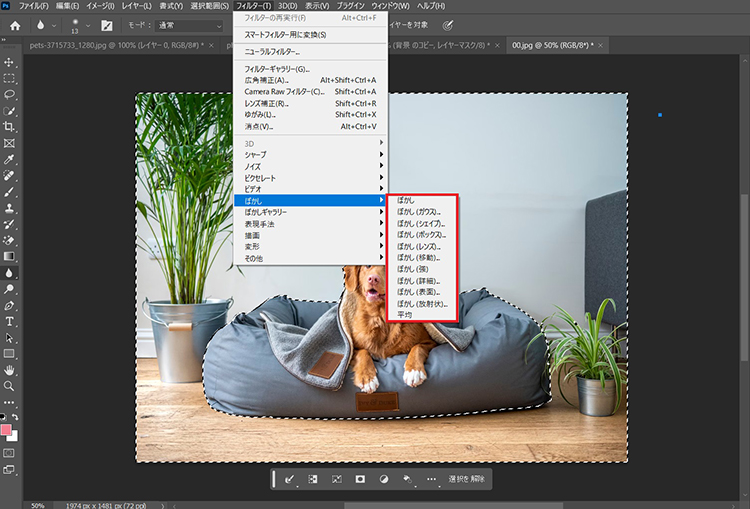750x509 pixels.
Task: Select the Hand tool
Action: click(9, 370)
